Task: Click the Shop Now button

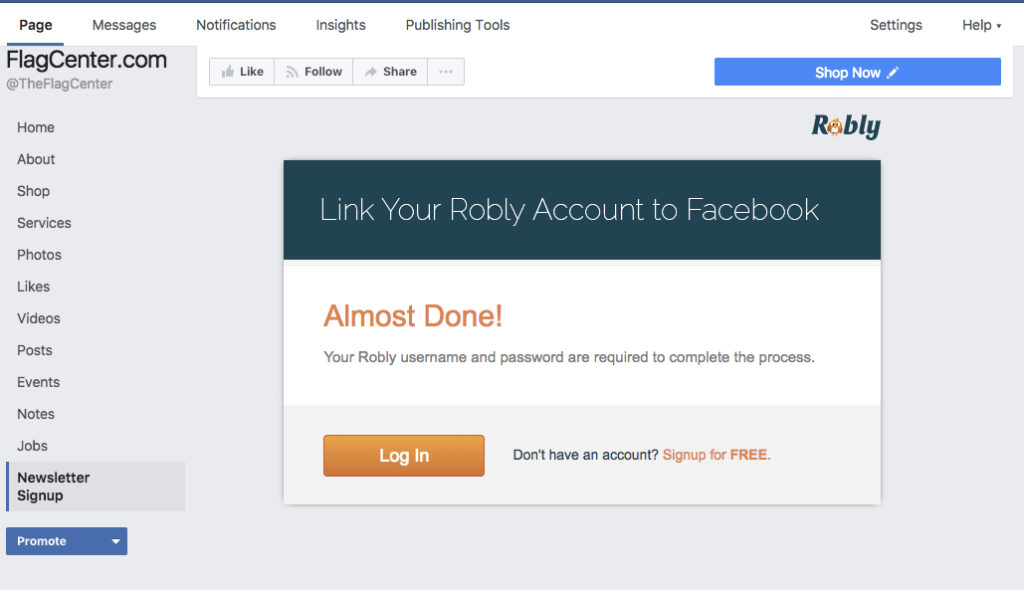Action: (x=849, y=71)
